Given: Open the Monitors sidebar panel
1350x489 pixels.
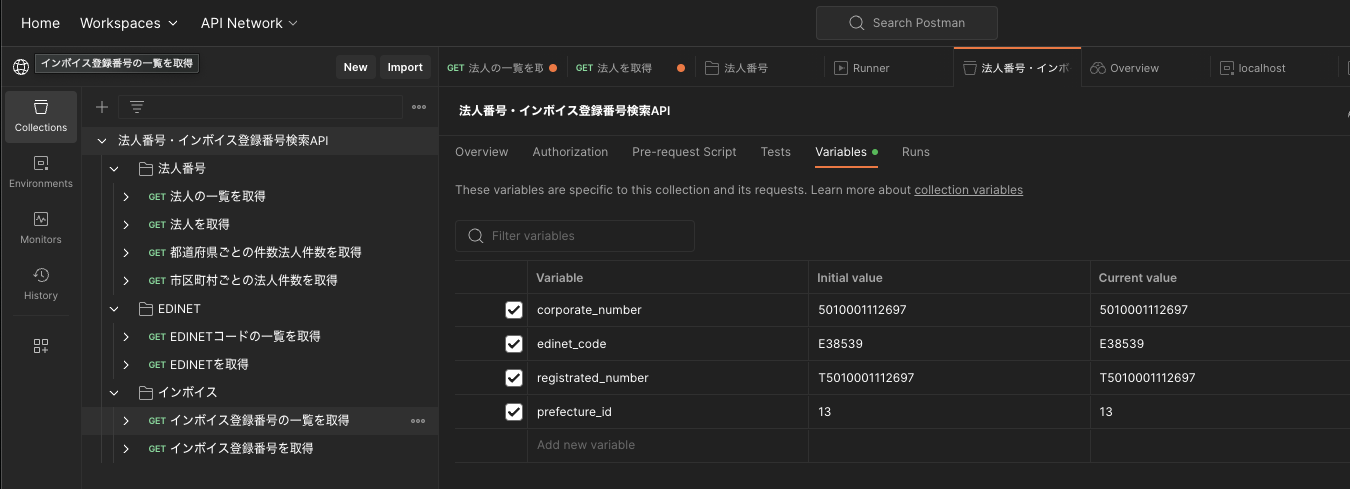Looking at the screenshot, I should coord(41,227).
